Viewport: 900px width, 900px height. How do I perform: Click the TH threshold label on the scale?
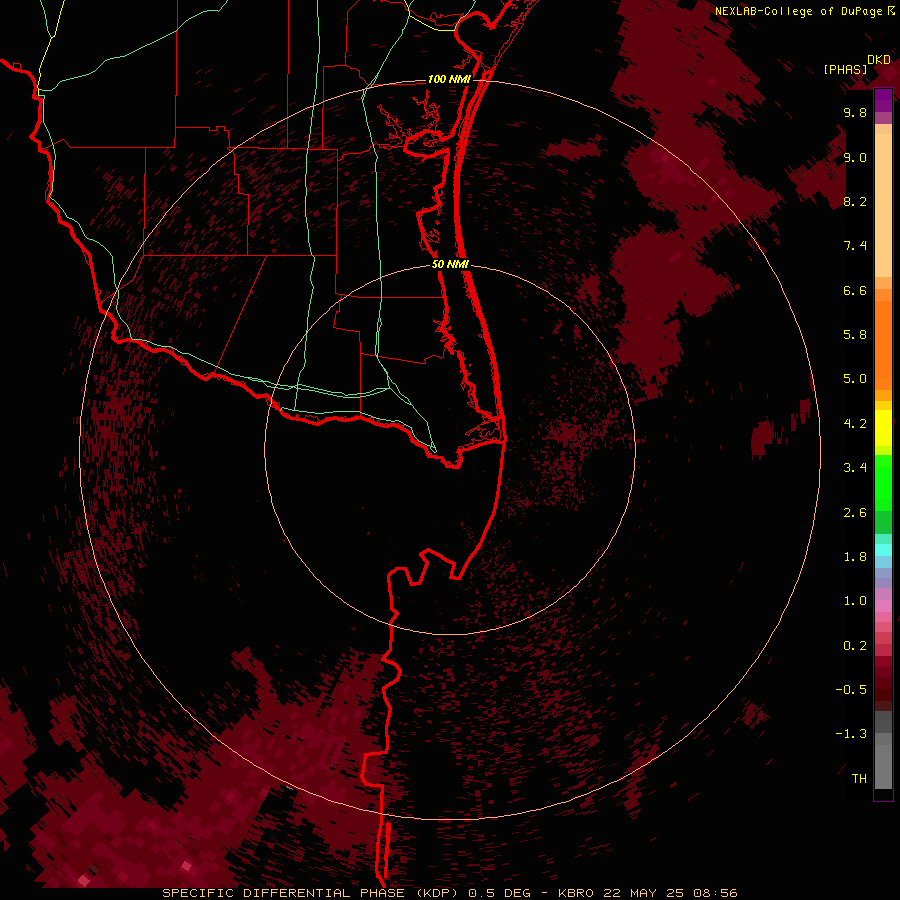[859, 779]
